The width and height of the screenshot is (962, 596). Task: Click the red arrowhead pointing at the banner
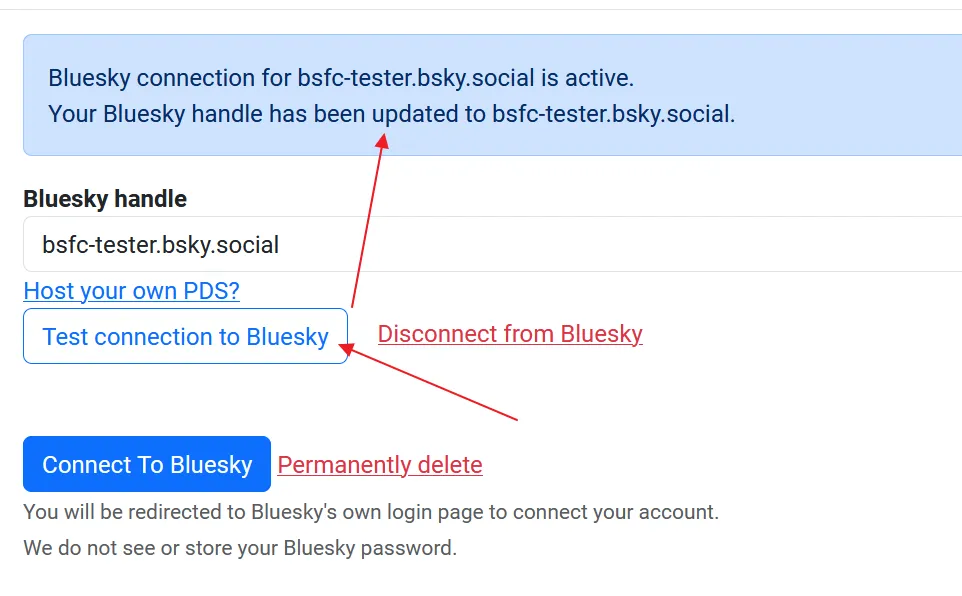point(382,141)
